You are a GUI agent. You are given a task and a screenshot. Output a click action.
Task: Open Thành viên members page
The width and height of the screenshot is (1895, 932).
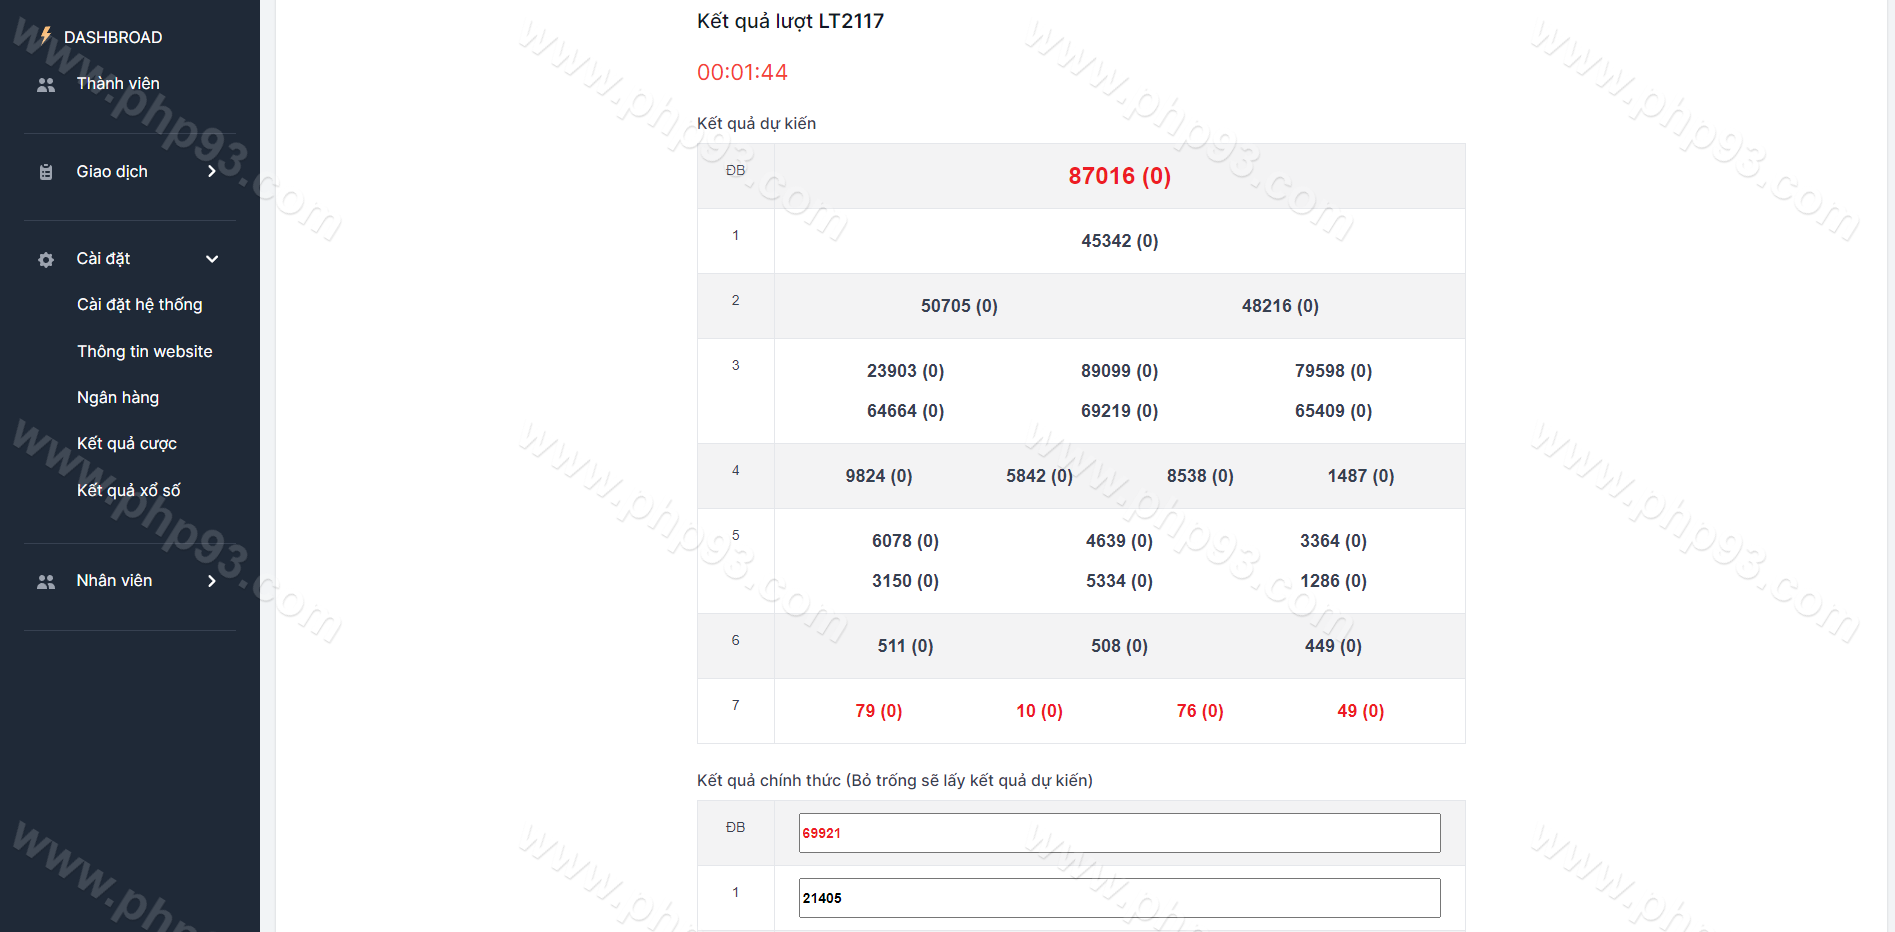click(x=118, y=84)
